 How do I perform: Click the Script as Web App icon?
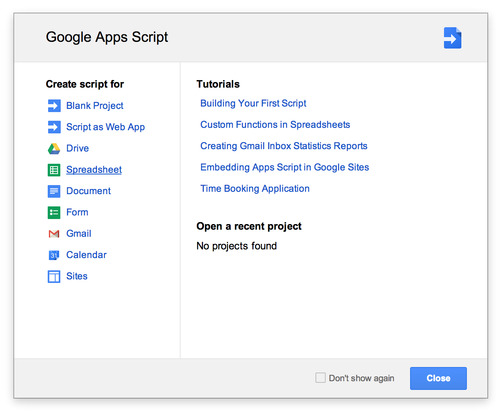click(x=54, y=127)
